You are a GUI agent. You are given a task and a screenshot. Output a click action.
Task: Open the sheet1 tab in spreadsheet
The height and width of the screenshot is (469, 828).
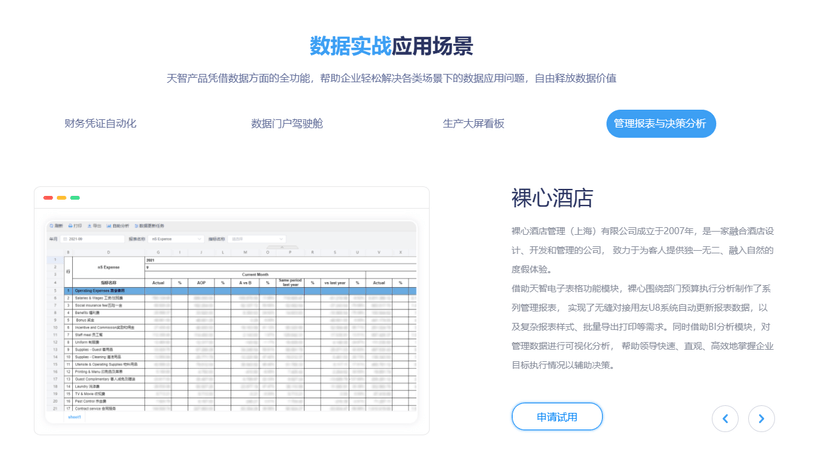(74, 417)
